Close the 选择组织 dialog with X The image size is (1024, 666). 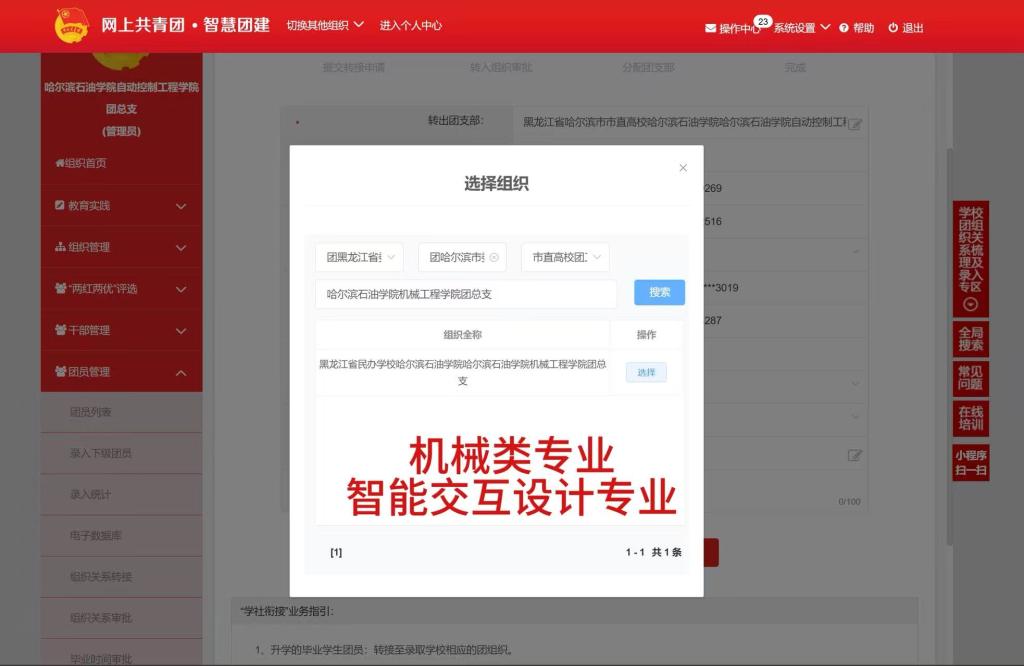683,168
